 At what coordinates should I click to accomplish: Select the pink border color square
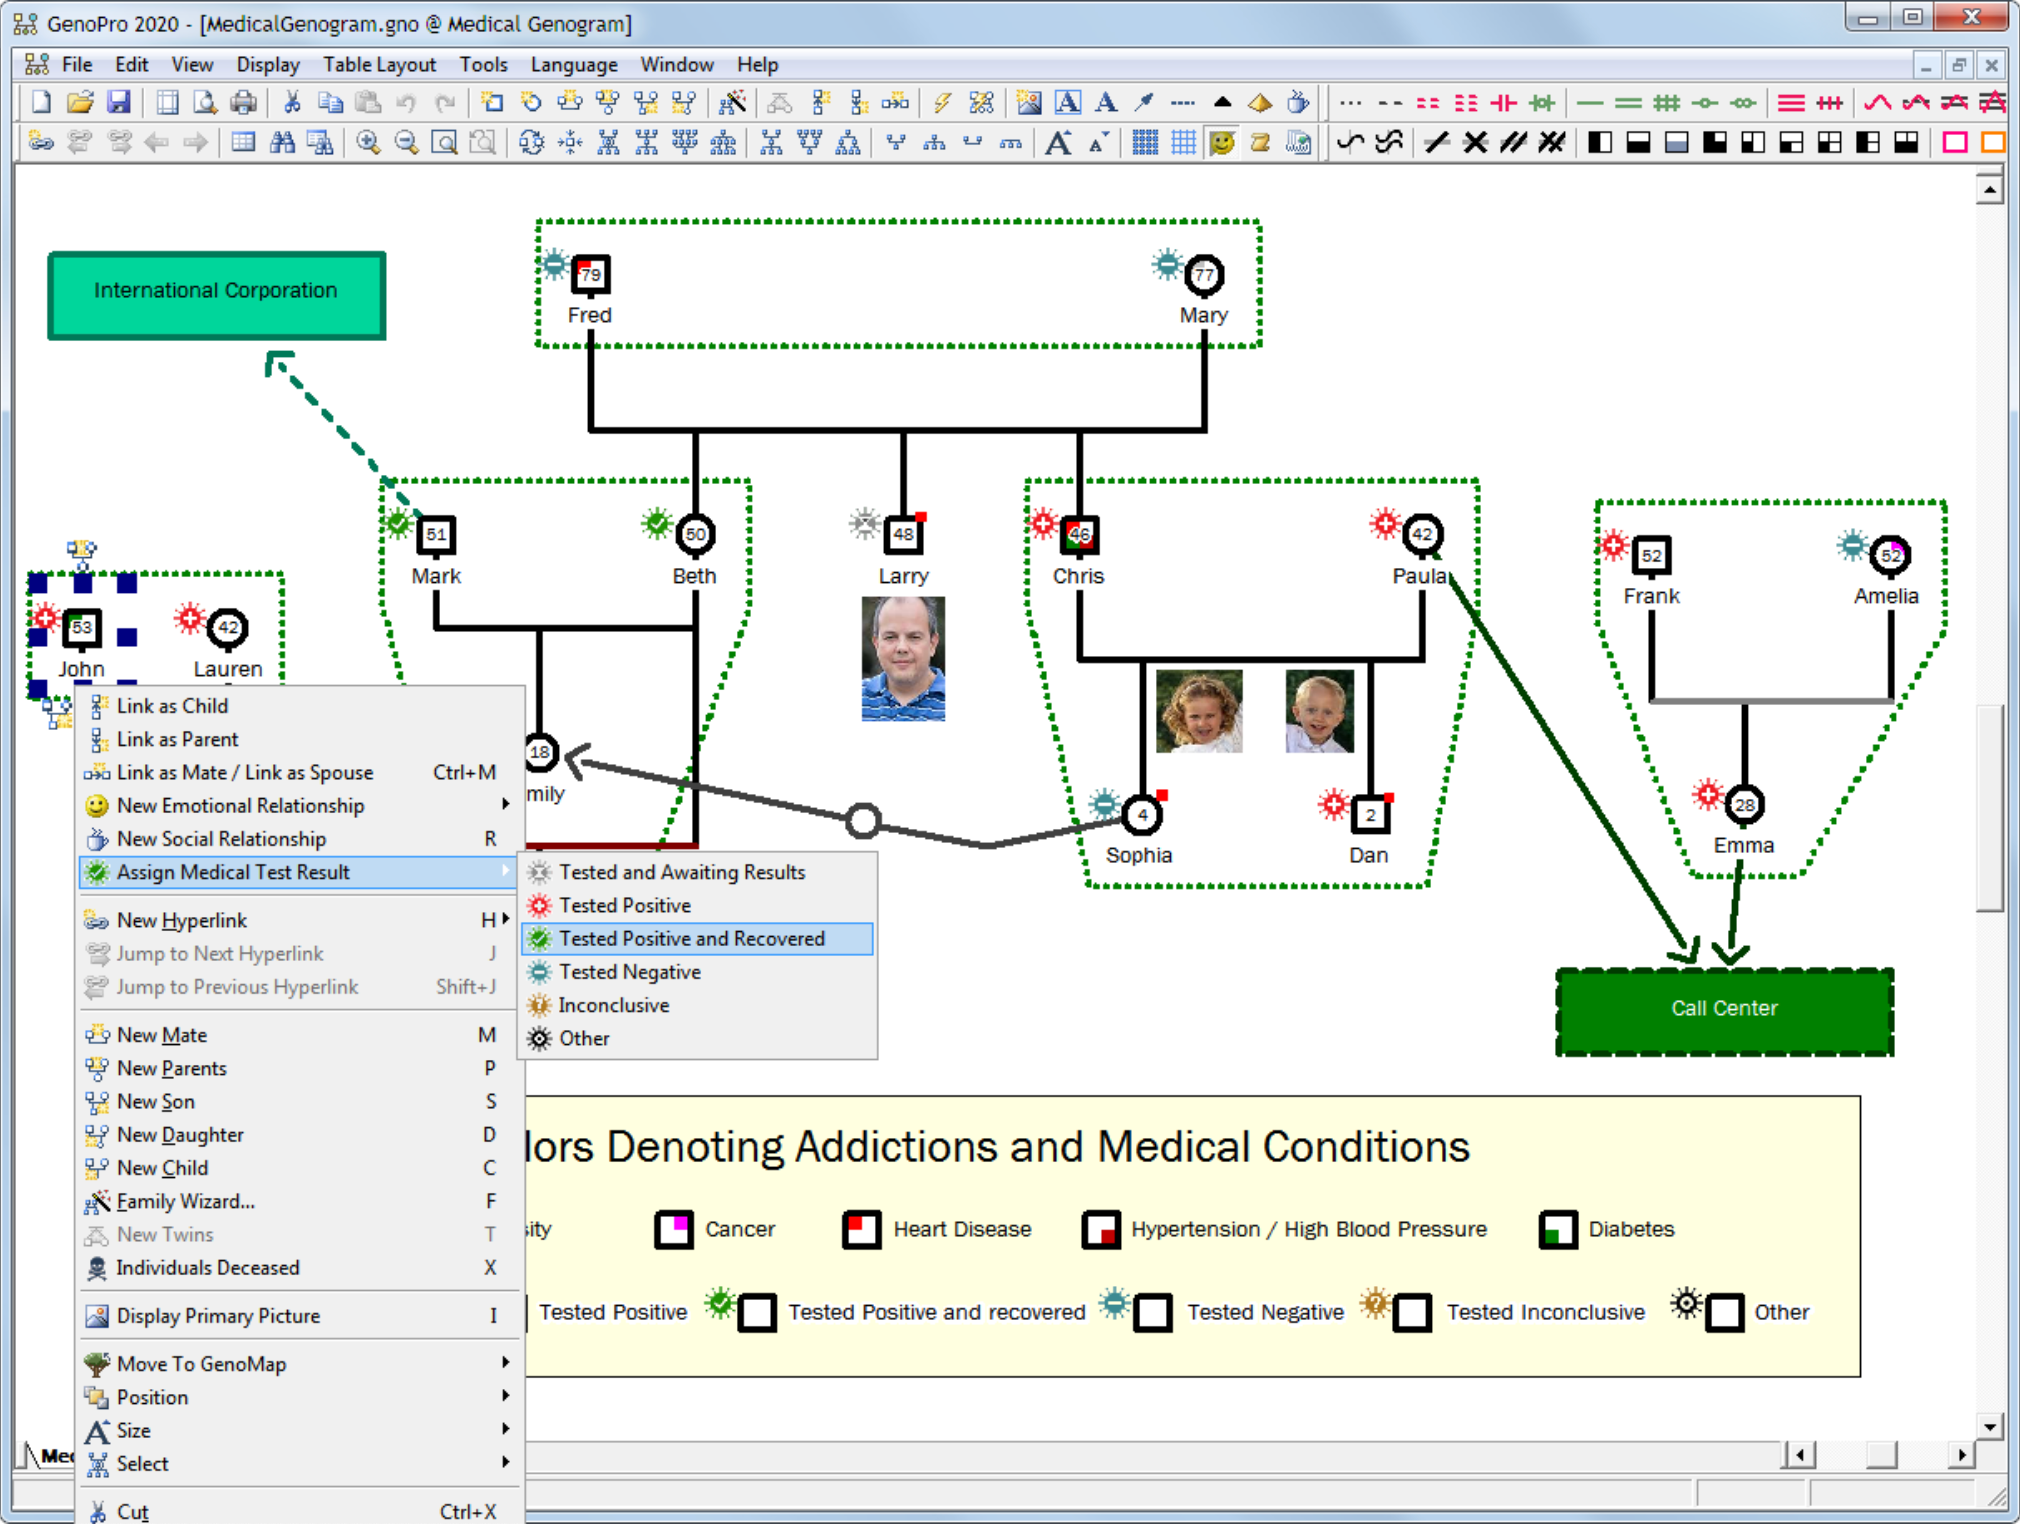coord(1954,142)
